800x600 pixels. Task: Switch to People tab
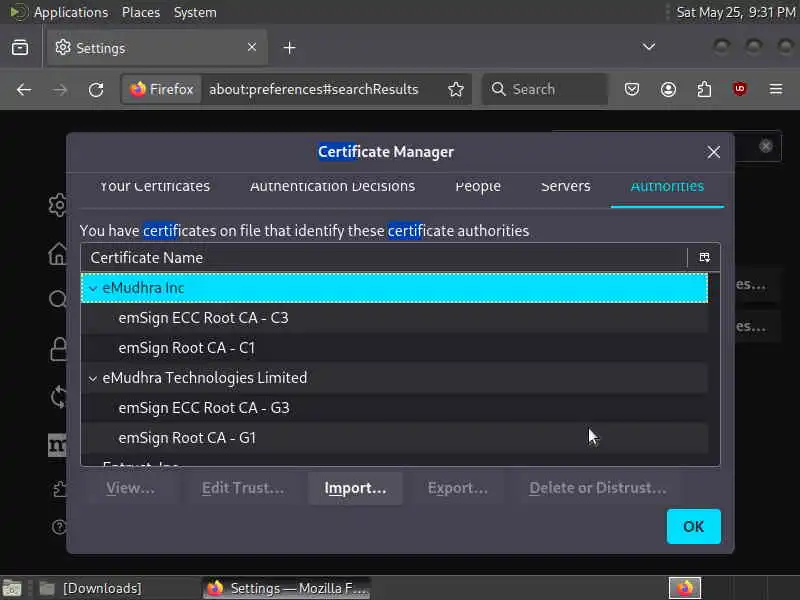tap(478, 187)
